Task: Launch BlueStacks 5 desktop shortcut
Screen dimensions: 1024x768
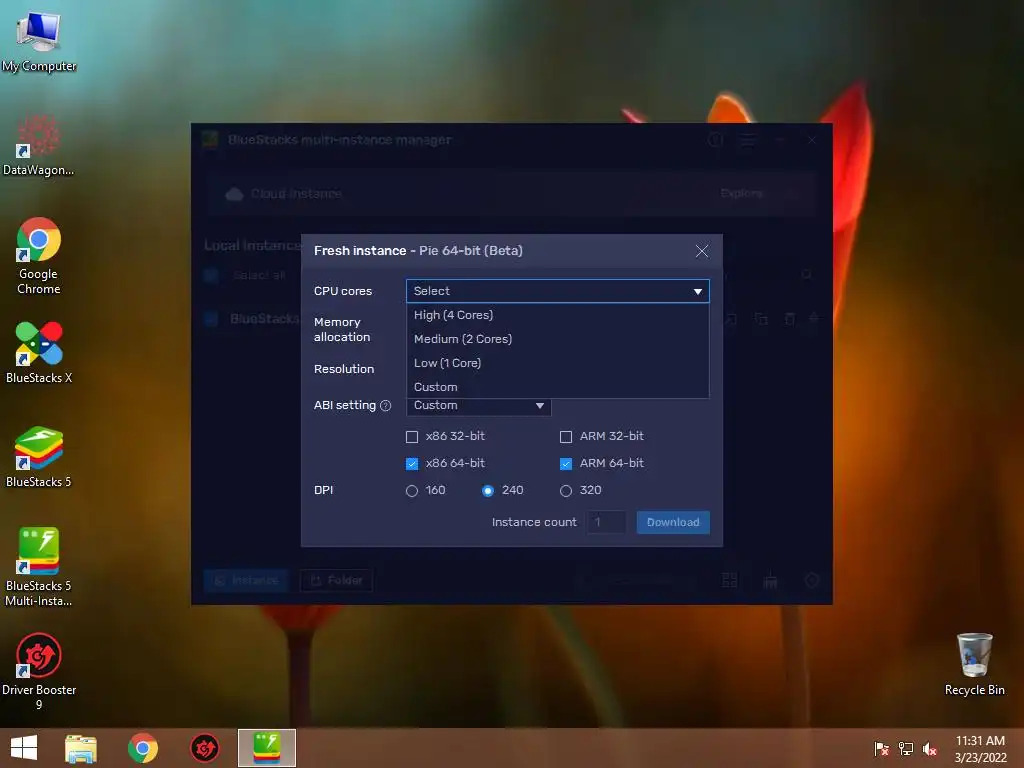Action: coord(39,457)
